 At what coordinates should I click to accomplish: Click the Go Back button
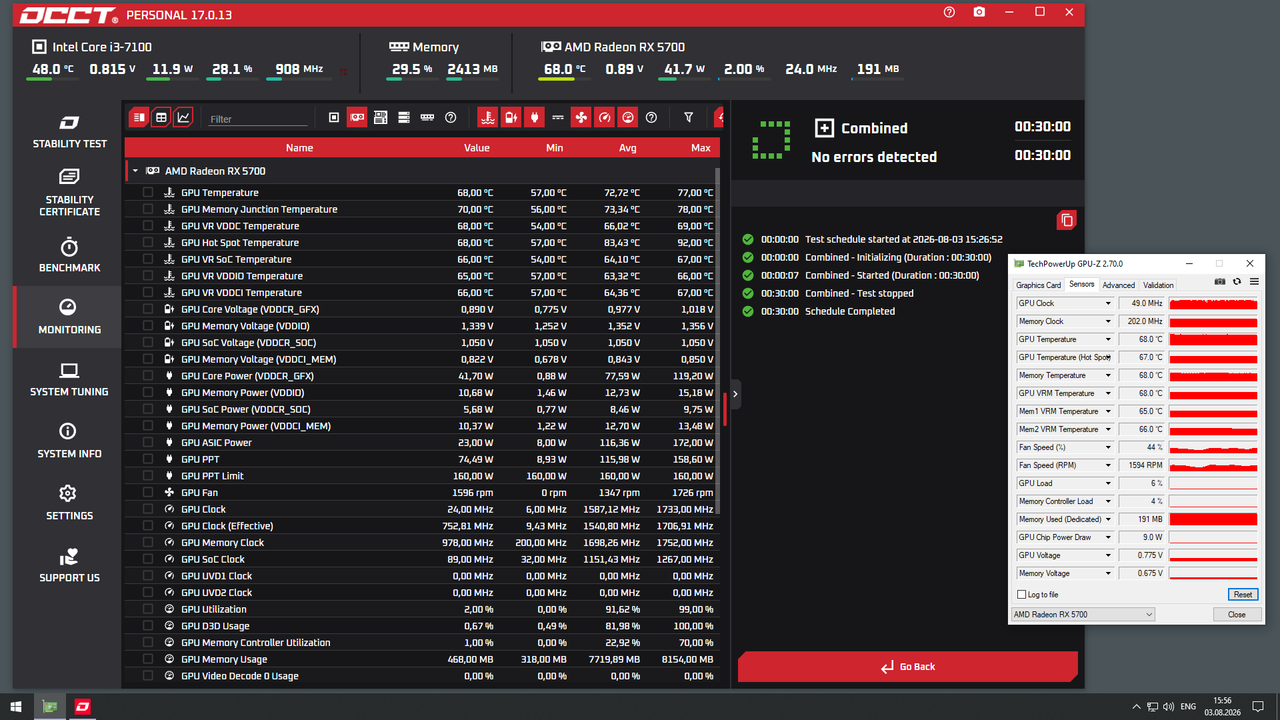click(908, 667)
